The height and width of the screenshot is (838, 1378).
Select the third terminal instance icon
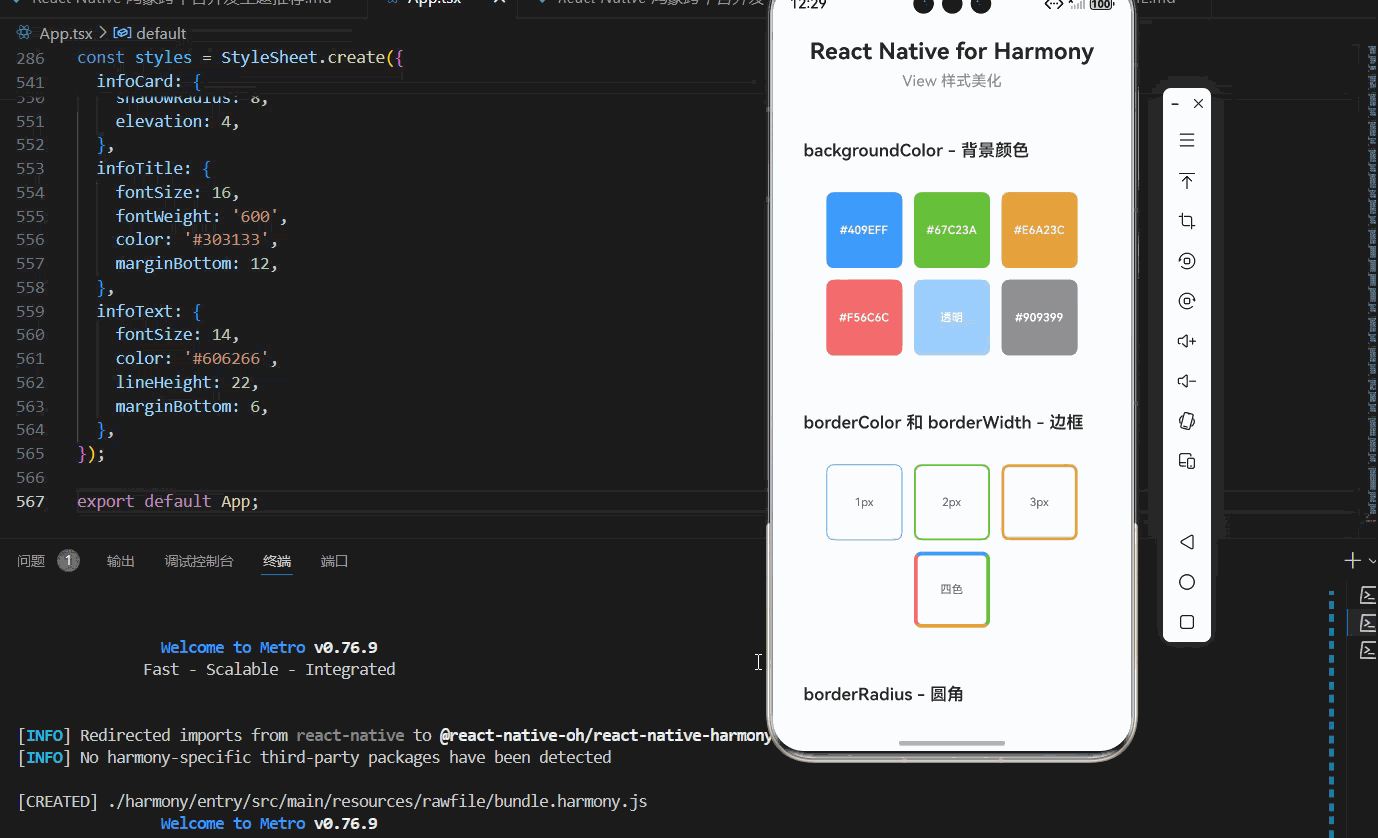tap(1368, 650)
